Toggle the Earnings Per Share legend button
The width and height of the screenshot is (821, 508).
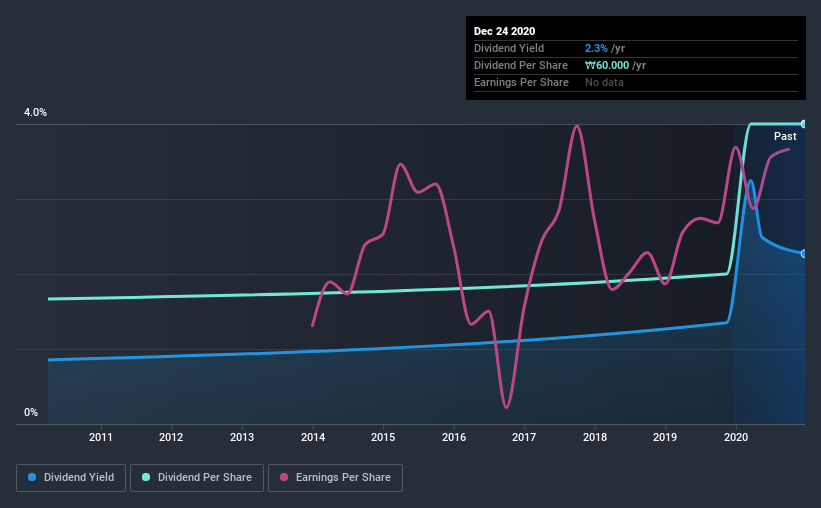click(335, 478)
